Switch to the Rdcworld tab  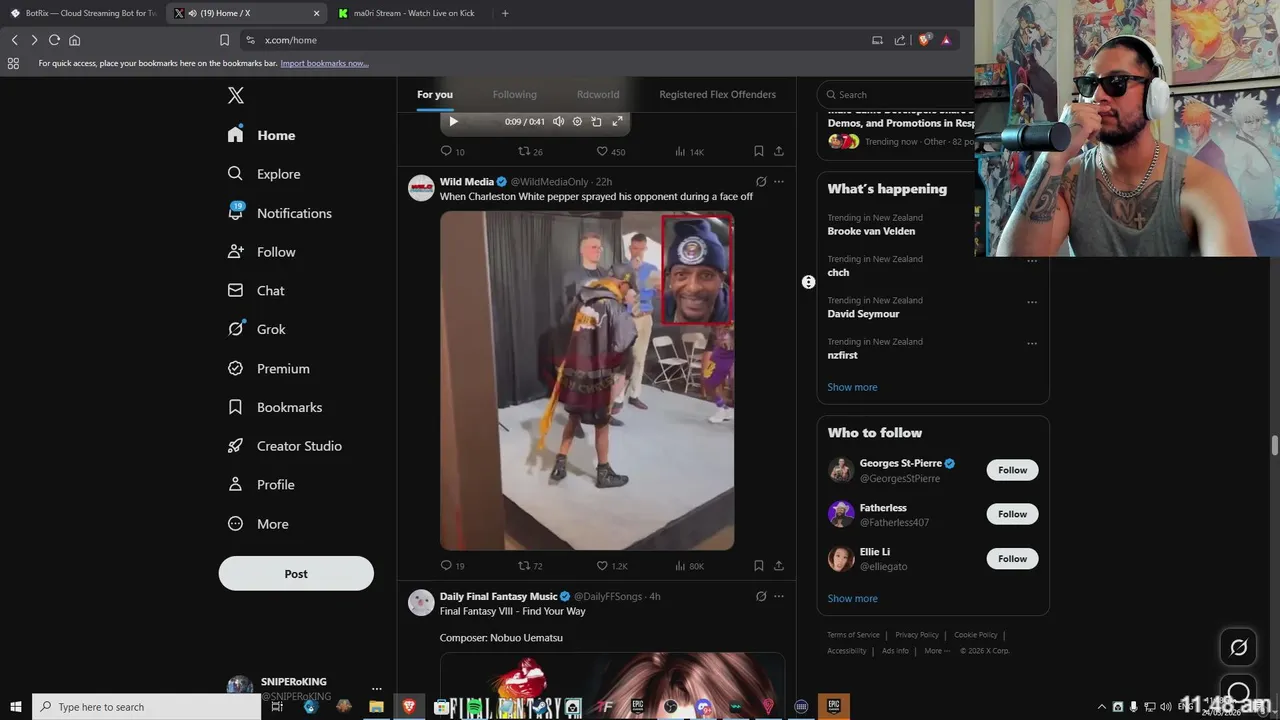598,94
